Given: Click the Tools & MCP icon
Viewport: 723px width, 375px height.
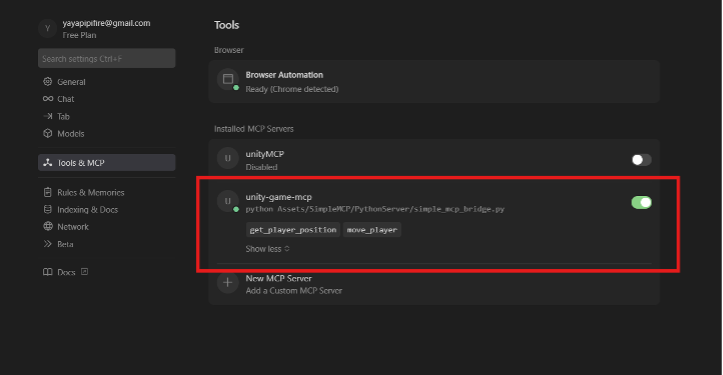Looking at the screenshot, I should coord(47,162).
